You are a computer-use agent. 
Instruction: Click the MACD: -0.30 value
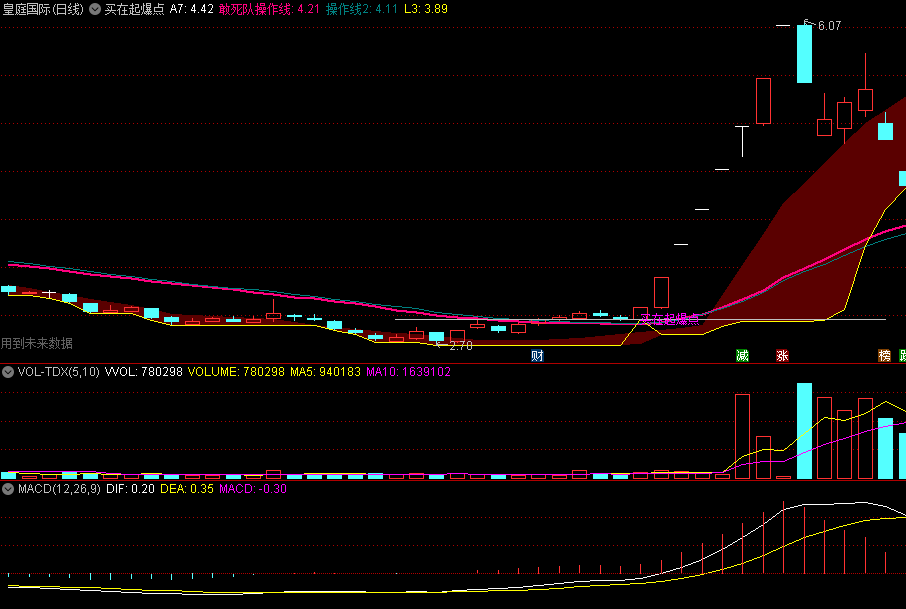[x=253, y=489]
